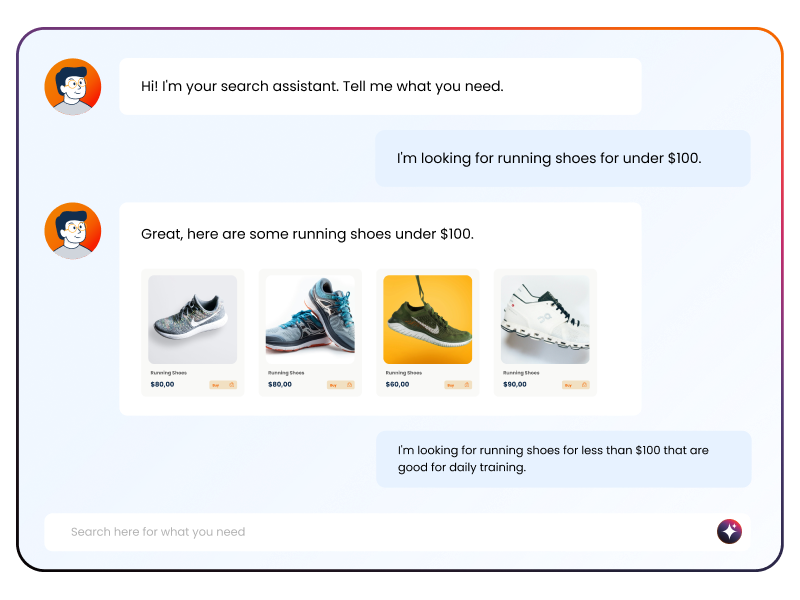800x600 pixels.
Task: Click "Running Shoes" label under the white shoe
Action: click(x=521, y=373)
